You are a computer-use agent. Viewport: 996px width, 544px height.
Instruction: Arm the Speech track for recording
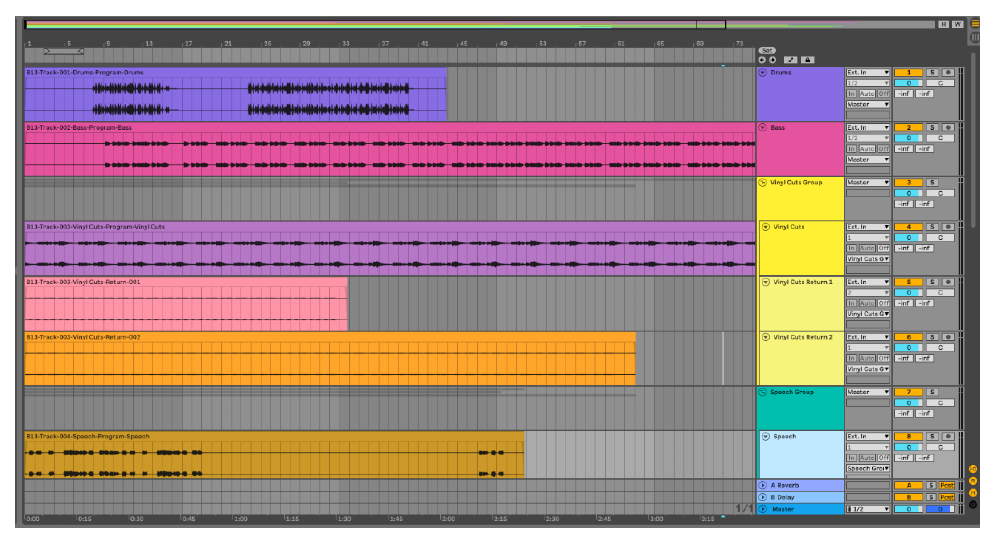point(948,437)
